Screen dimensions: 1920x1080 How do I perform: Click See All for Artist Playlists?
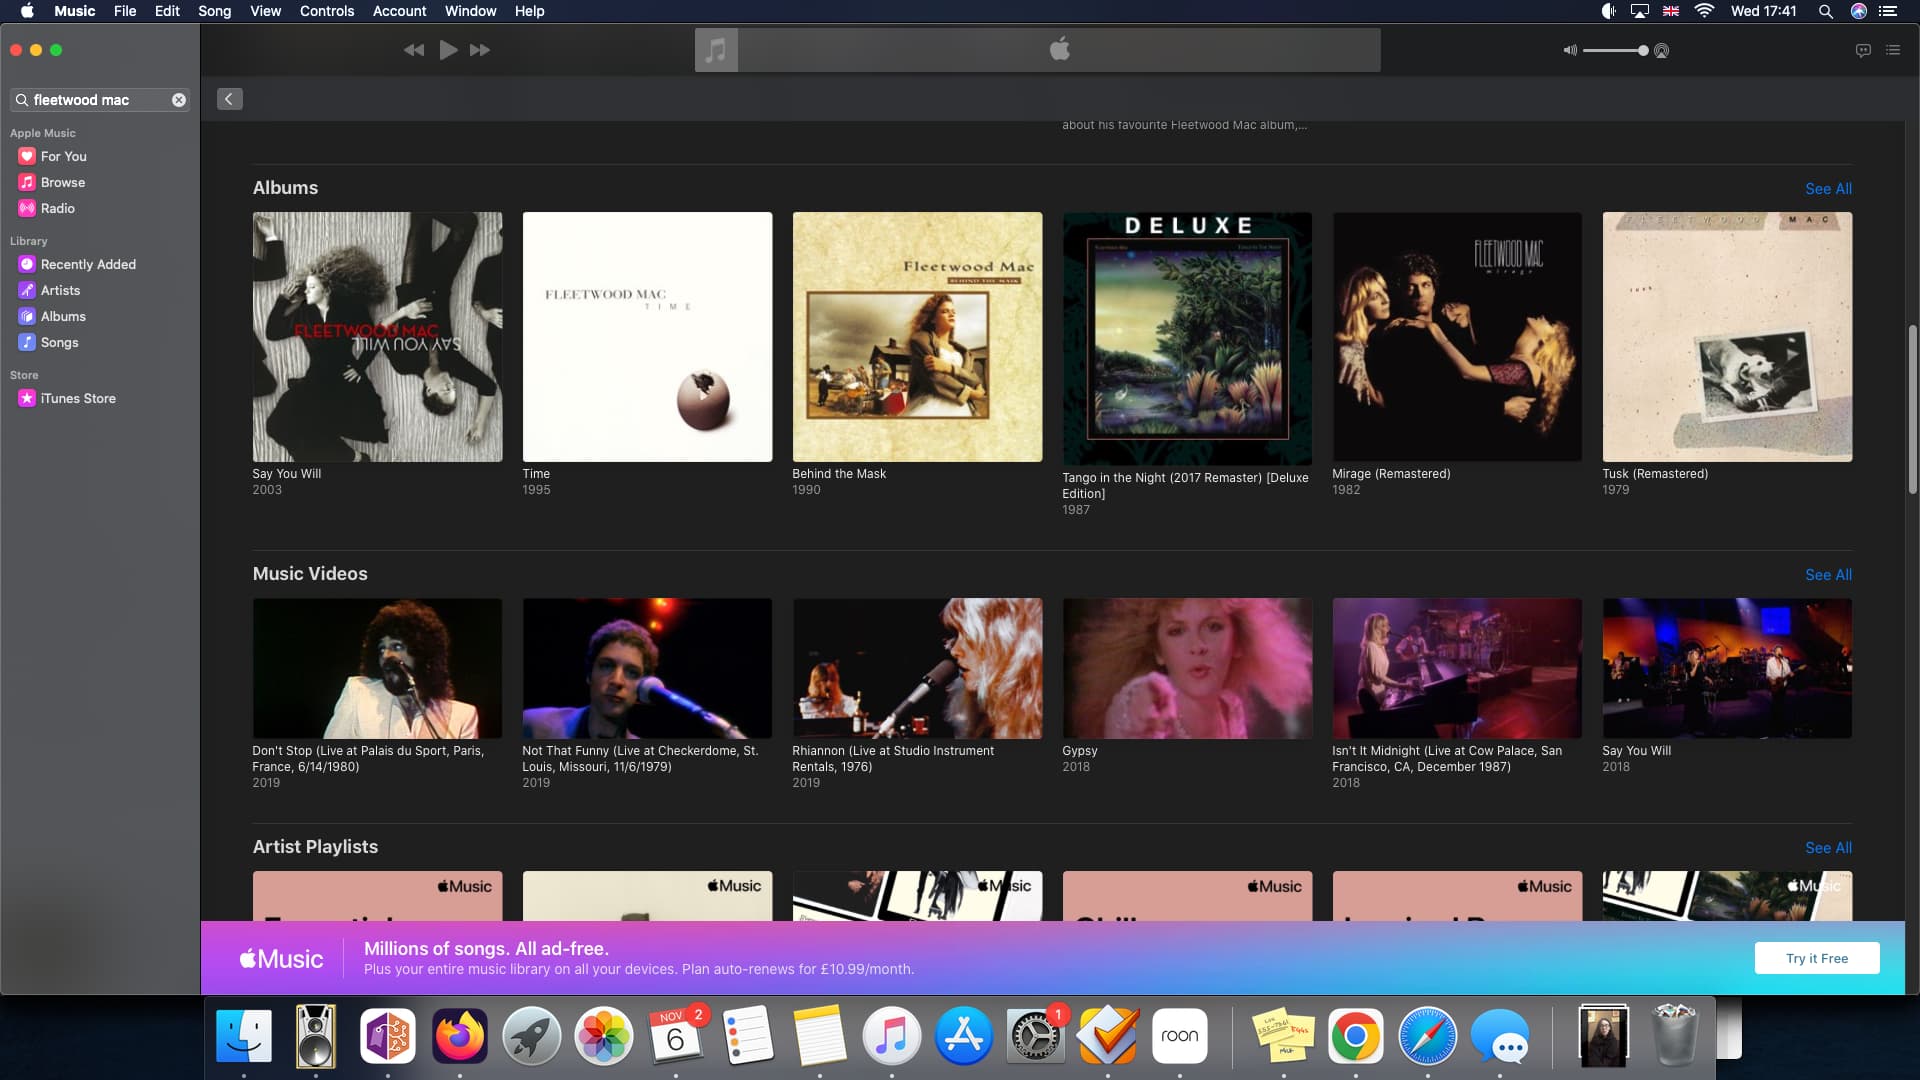pos(1828,848)
